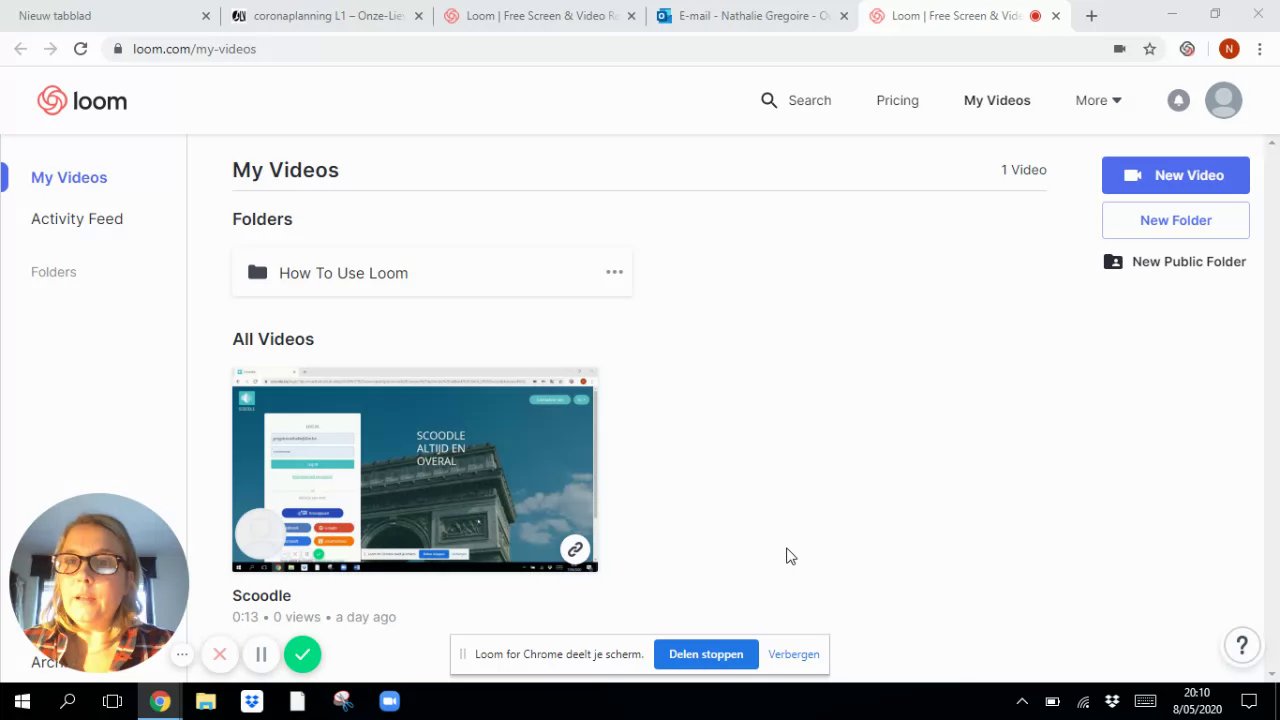Open the Scoodle video thumbnail
The height and width of the screenshot is (720, 1280).
(415, 469)
